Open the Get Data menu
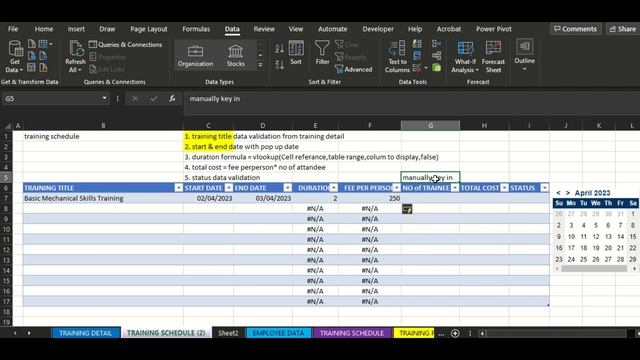The width and height of the screenshot is (640, 360). pyautogui.click(x=15, y=57)
